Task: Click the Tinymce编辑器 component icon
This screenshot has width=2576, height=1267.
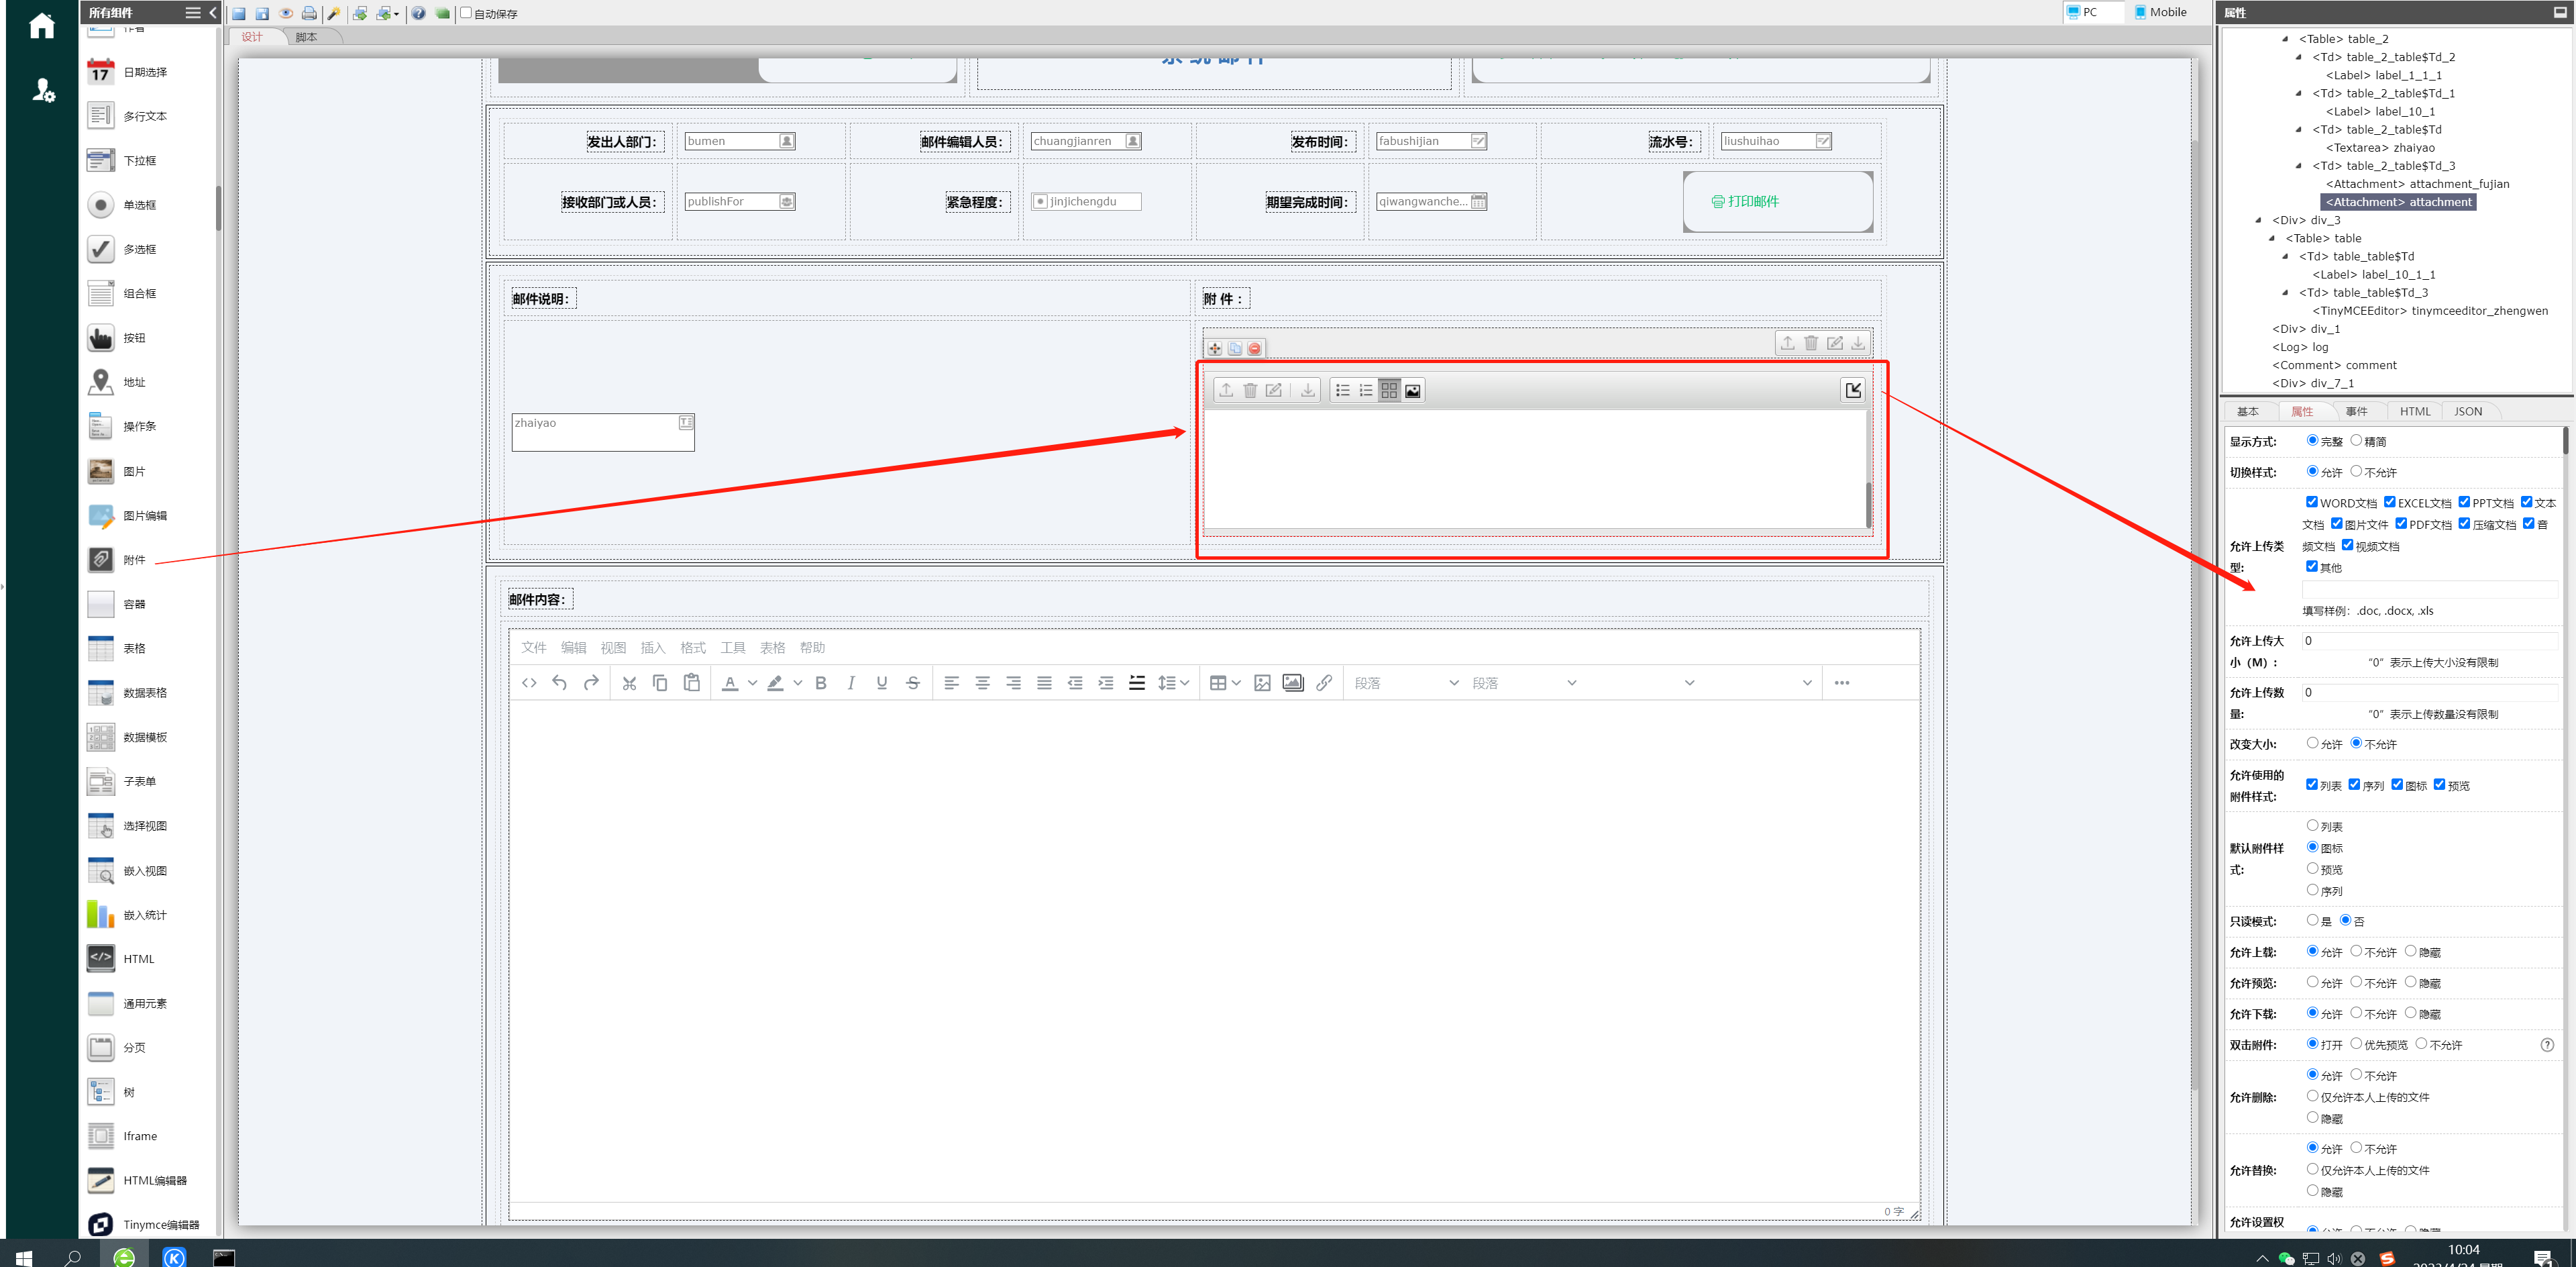Action: click(x=101, y=1224)
